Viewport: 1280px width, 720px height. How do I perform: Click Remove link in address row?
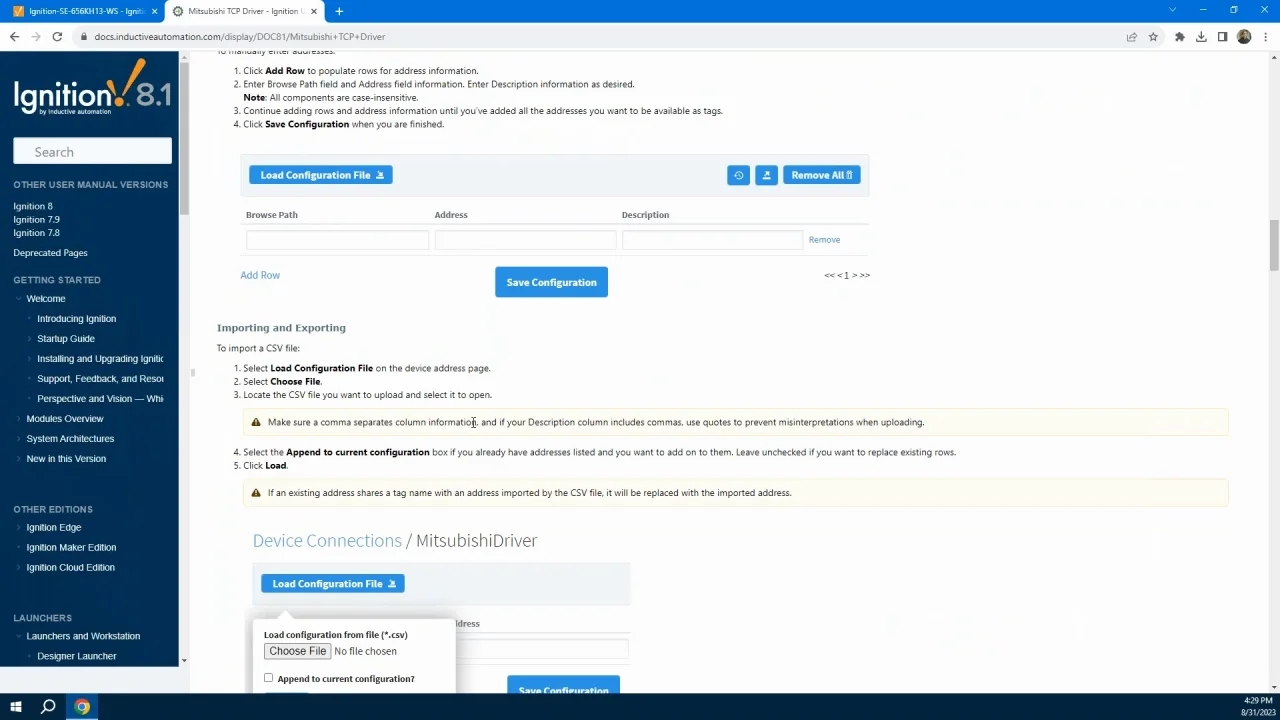824,240
